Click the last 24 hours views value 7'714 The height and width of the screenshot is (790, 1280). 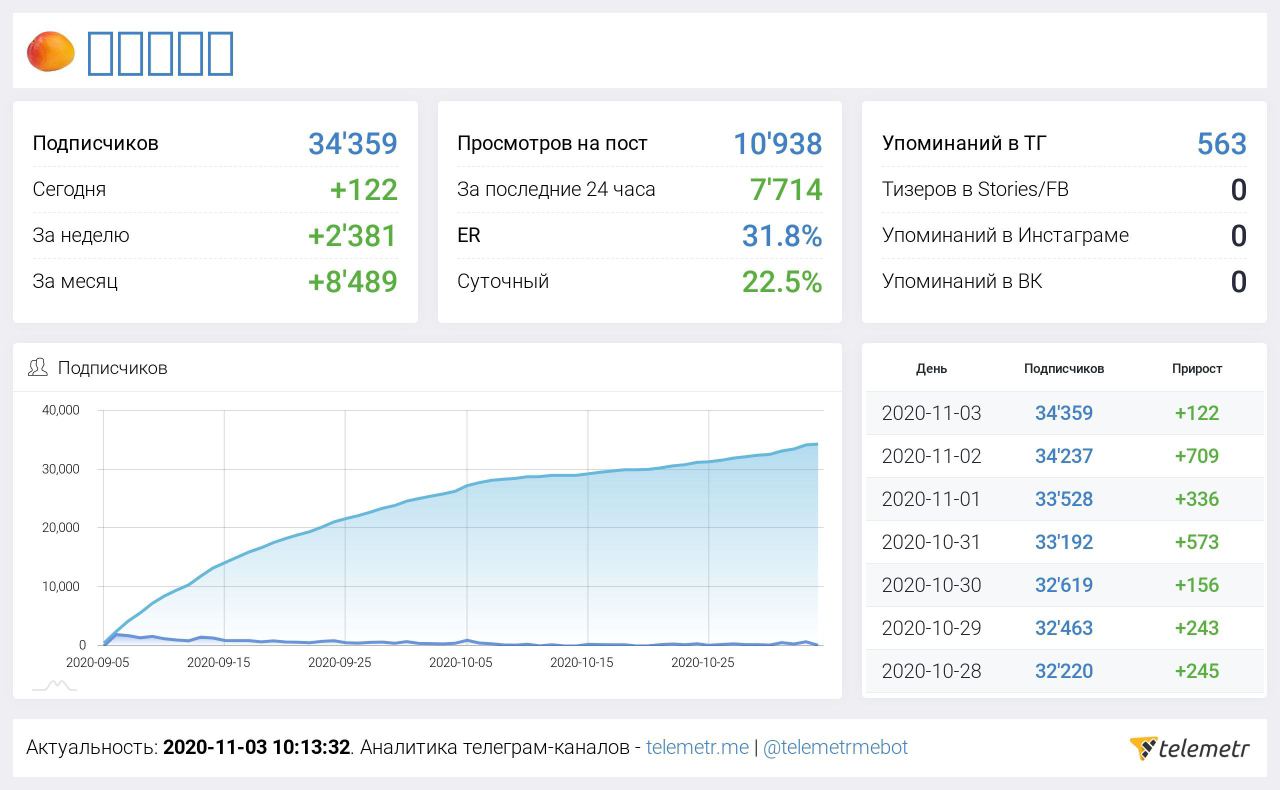786,189
